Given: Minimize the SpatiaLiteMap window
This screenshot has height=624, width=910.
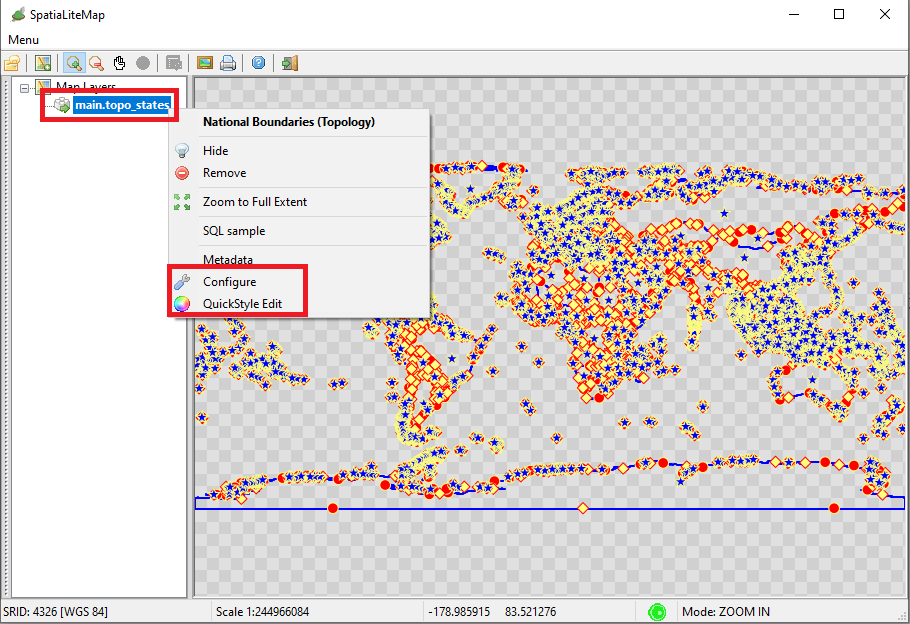Looking at the screenshot, I should click(794, 14).
